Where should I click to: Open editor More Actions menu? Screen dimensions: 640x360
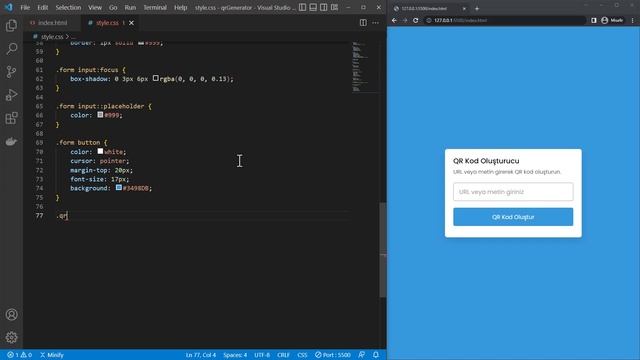[375, 23]
